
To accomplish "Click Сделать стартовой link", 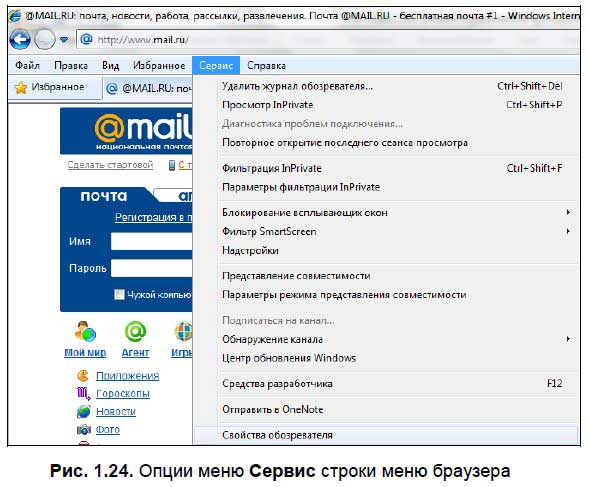I will (110, 165).
